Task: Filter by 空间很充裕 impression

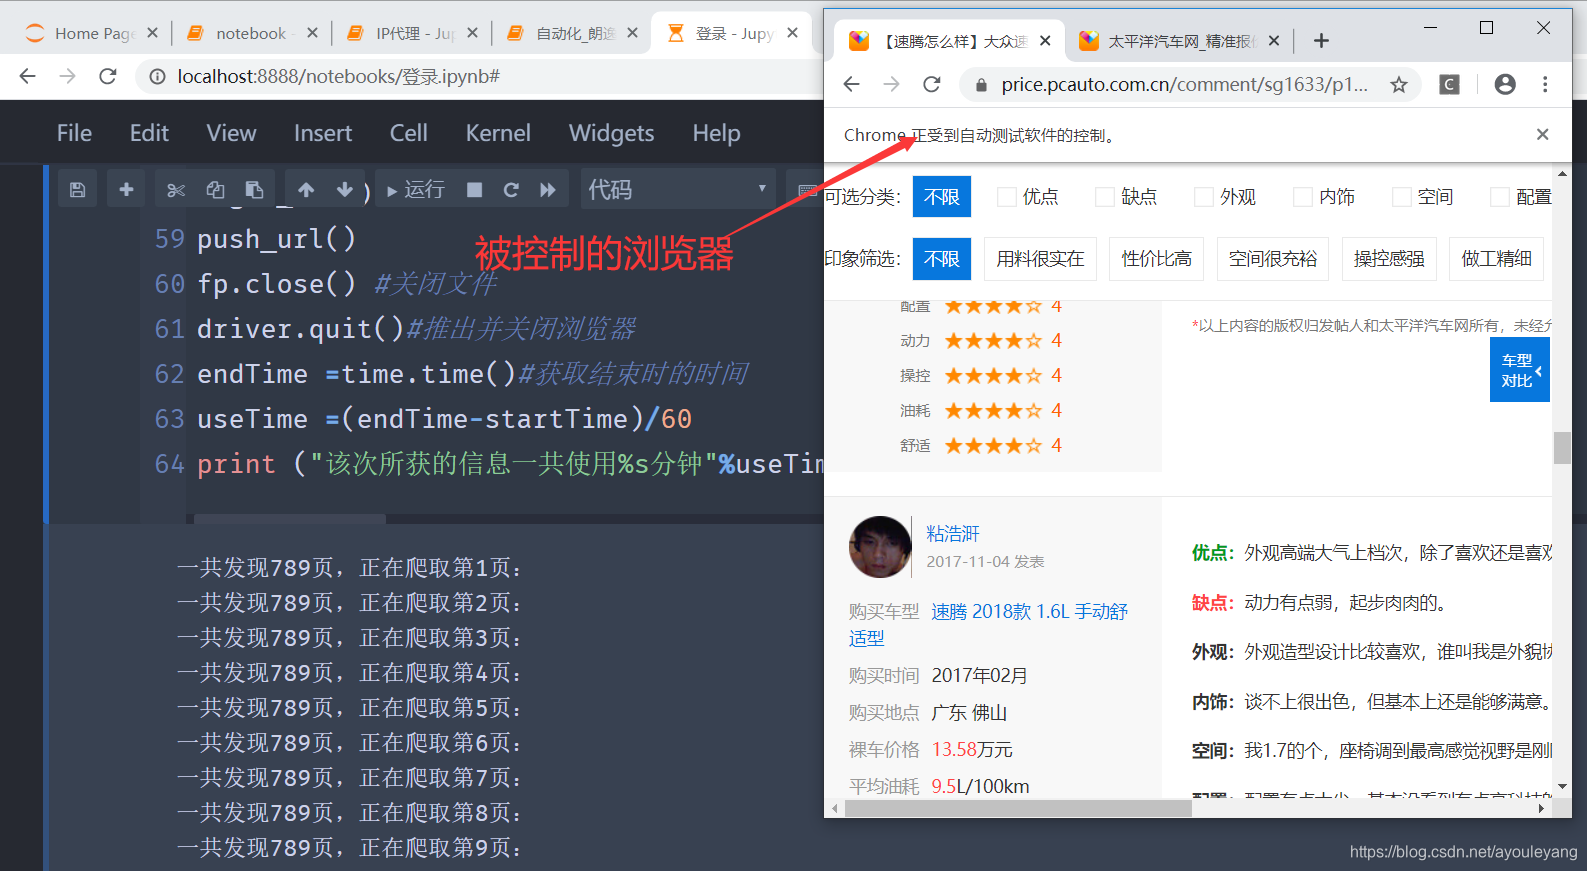Action: pos(1272,259)
